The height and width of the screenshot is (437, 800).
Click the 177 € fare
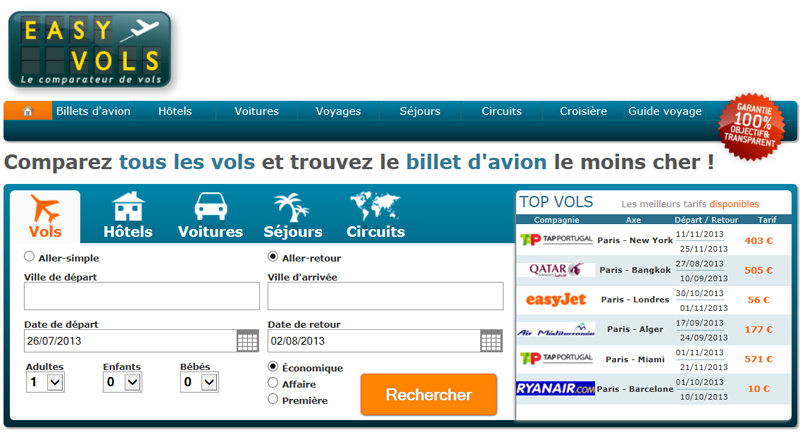coord(759,329)
